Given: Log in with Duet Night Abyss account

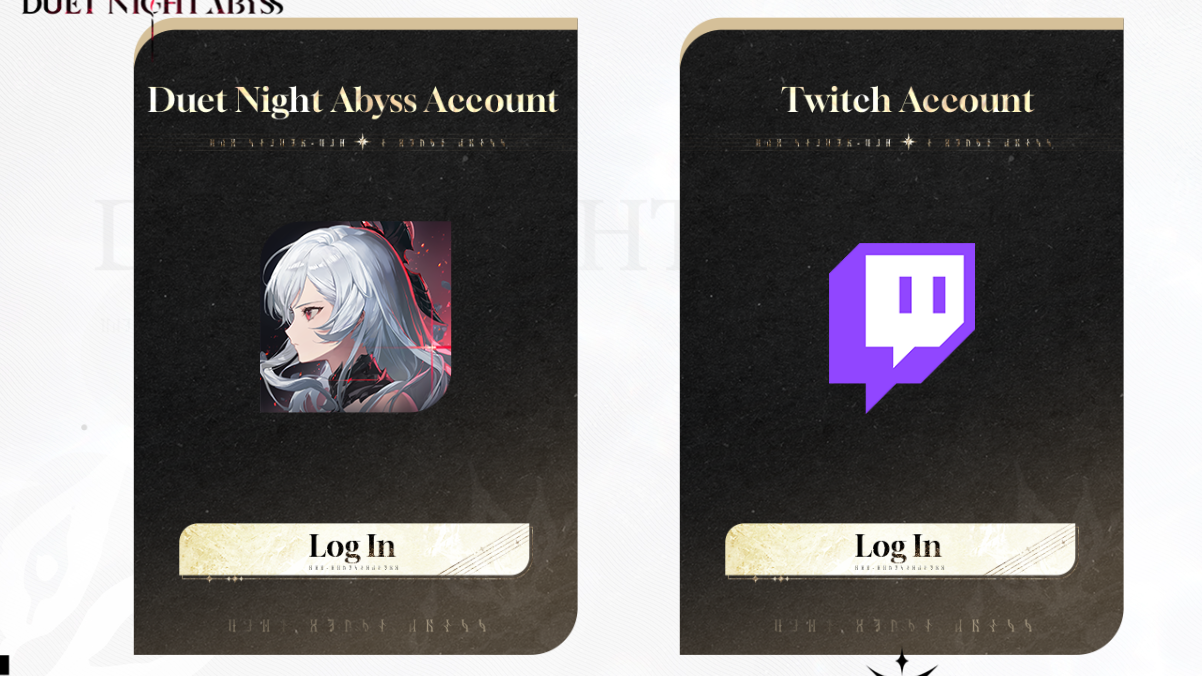Looking at the screenshot, I should pyautogui.click(x=354, y=549).
